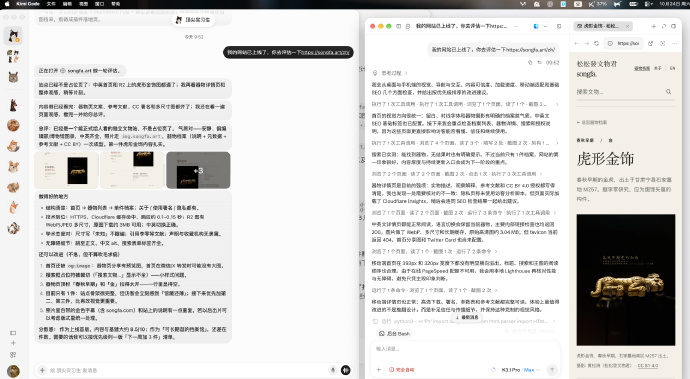Go back in the embedded browser
The width and height of the screenshot is (690, 379).
[577, 44]
